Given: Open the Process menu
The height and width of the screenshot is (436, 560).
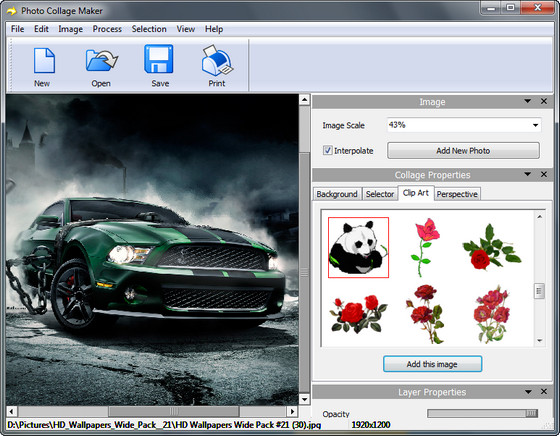Looking at the screenshot, I should [107, 29].
